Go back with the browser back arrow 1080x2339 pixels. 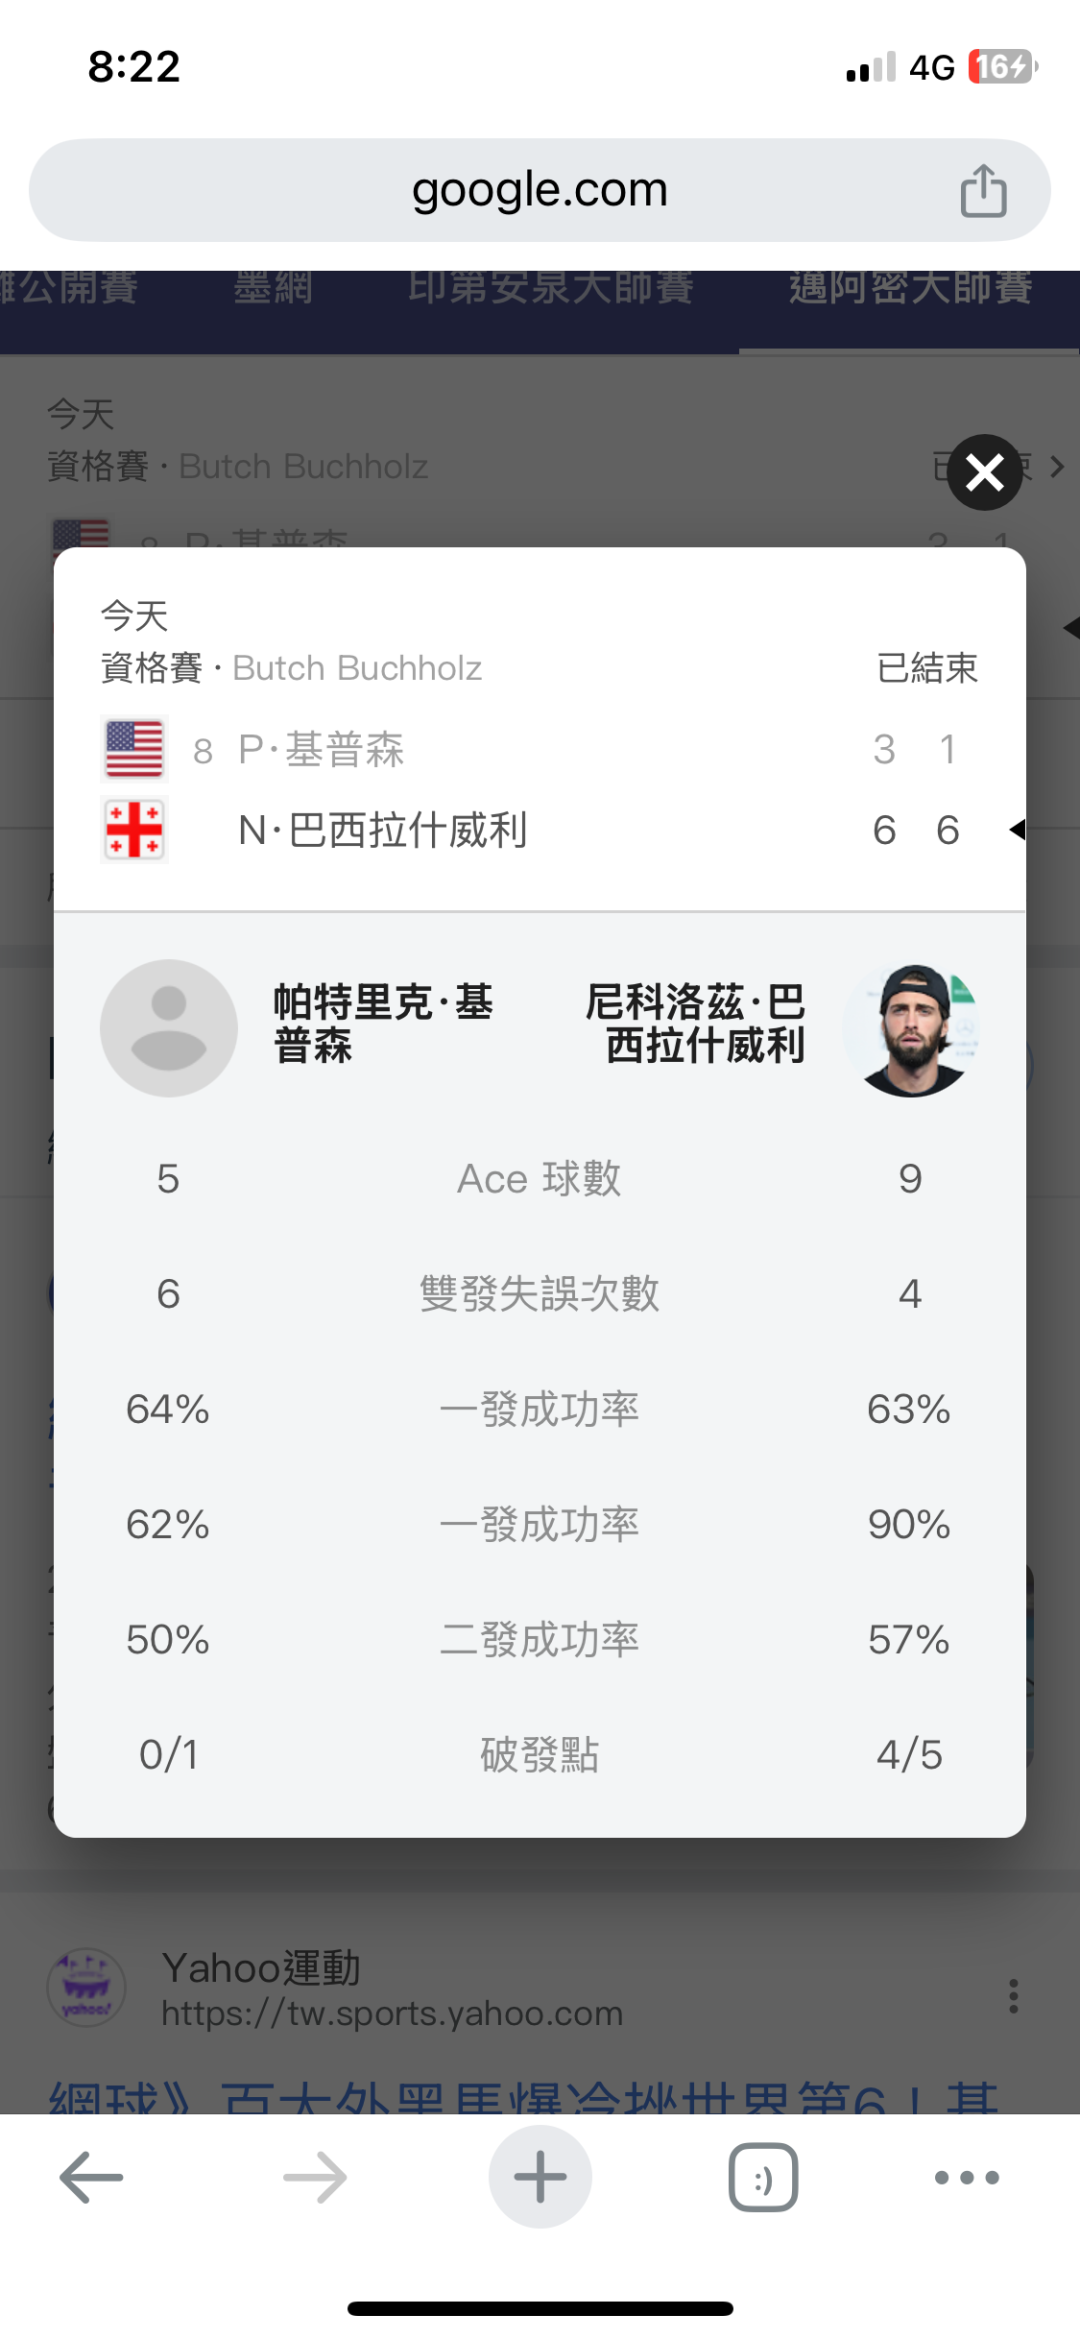click(x=91, y=2177)
